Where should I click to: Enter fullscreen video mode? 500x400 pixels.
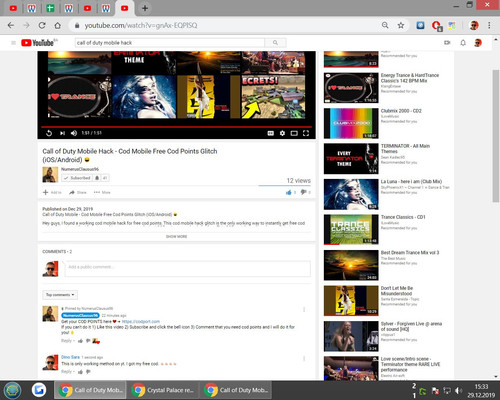(x=306, y=133)
